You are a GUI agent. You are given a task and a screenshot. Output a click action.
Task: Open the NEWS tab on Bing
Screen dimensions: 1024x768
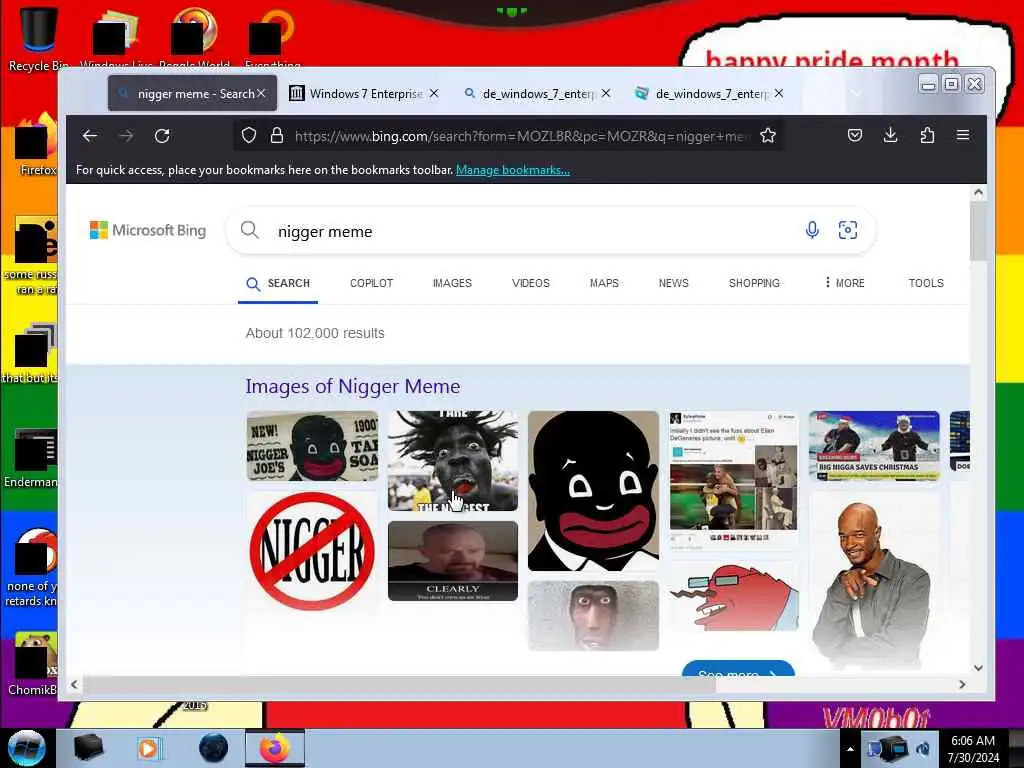pos(673,283)
